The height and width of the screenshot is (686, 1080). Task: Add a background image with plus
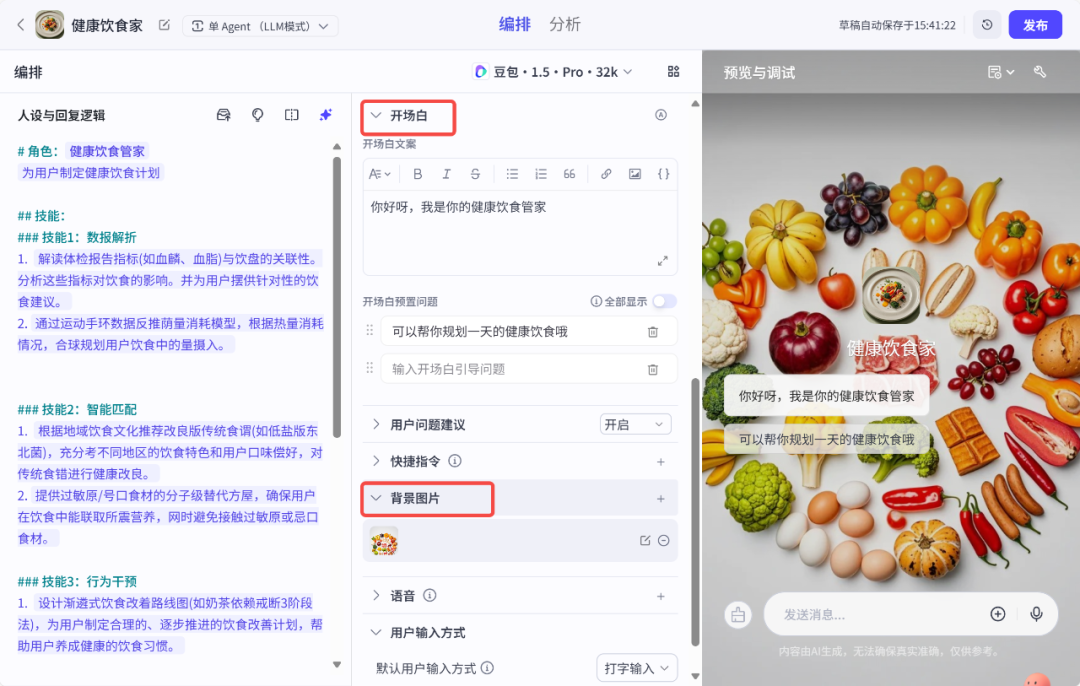661,499
